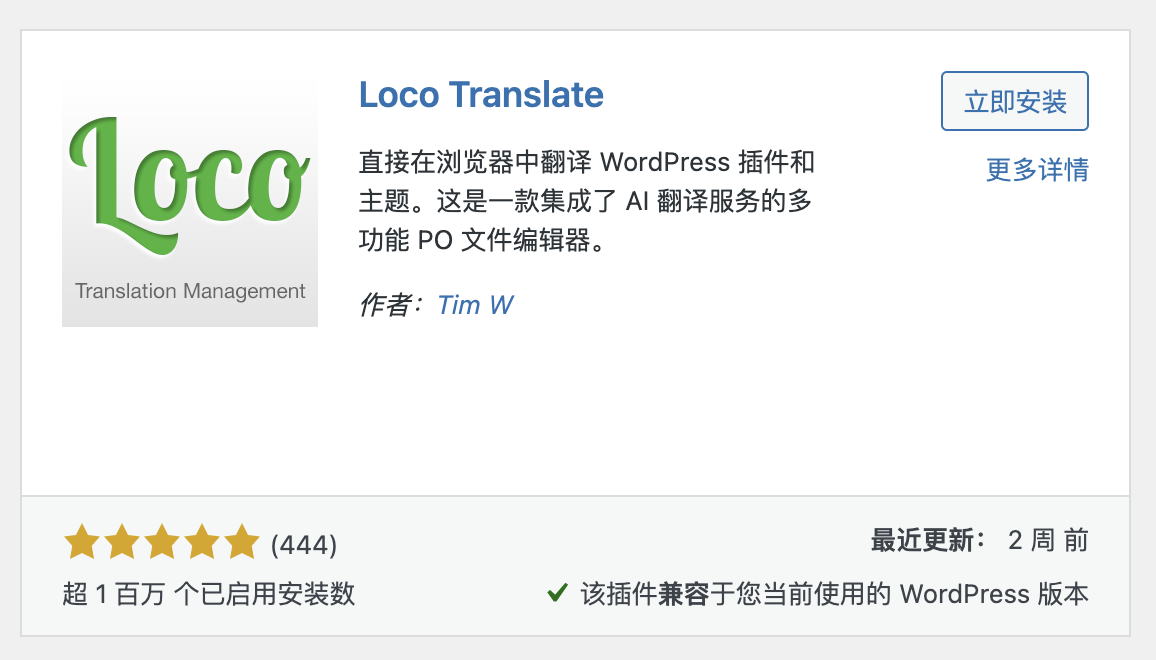Click the WordPress 版本 compatibility text

(994, 594)
